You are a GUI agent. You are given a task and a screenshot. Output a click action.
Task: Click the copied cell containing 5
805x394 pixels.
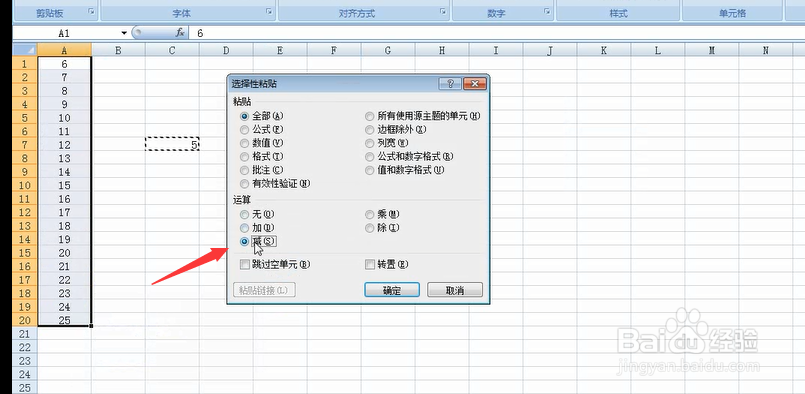(172, 145)
